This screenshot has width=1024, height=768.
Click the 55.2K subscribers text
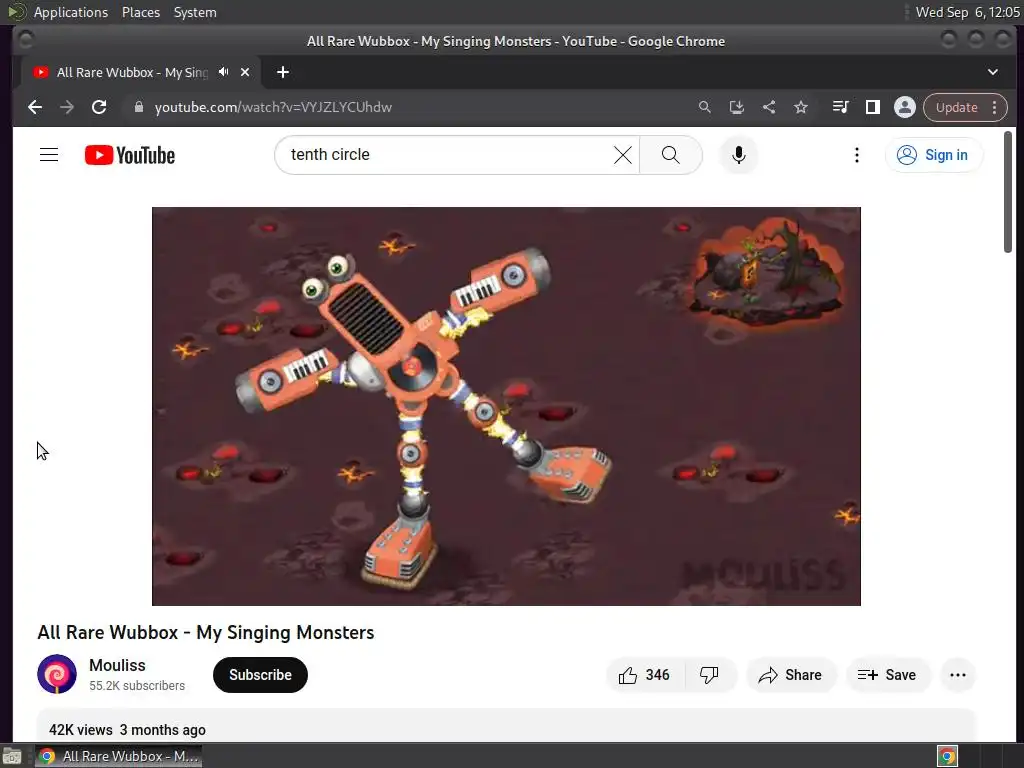tap(137, 686)
